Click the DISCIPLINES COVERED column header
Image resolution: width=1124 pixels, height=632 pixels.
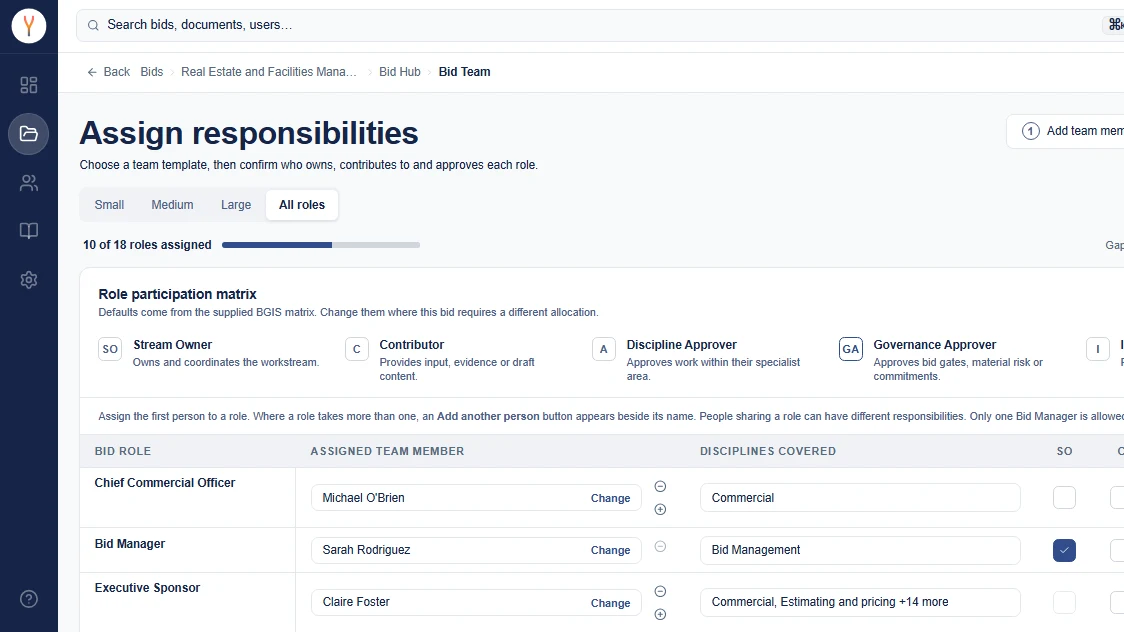coord(768,451)
